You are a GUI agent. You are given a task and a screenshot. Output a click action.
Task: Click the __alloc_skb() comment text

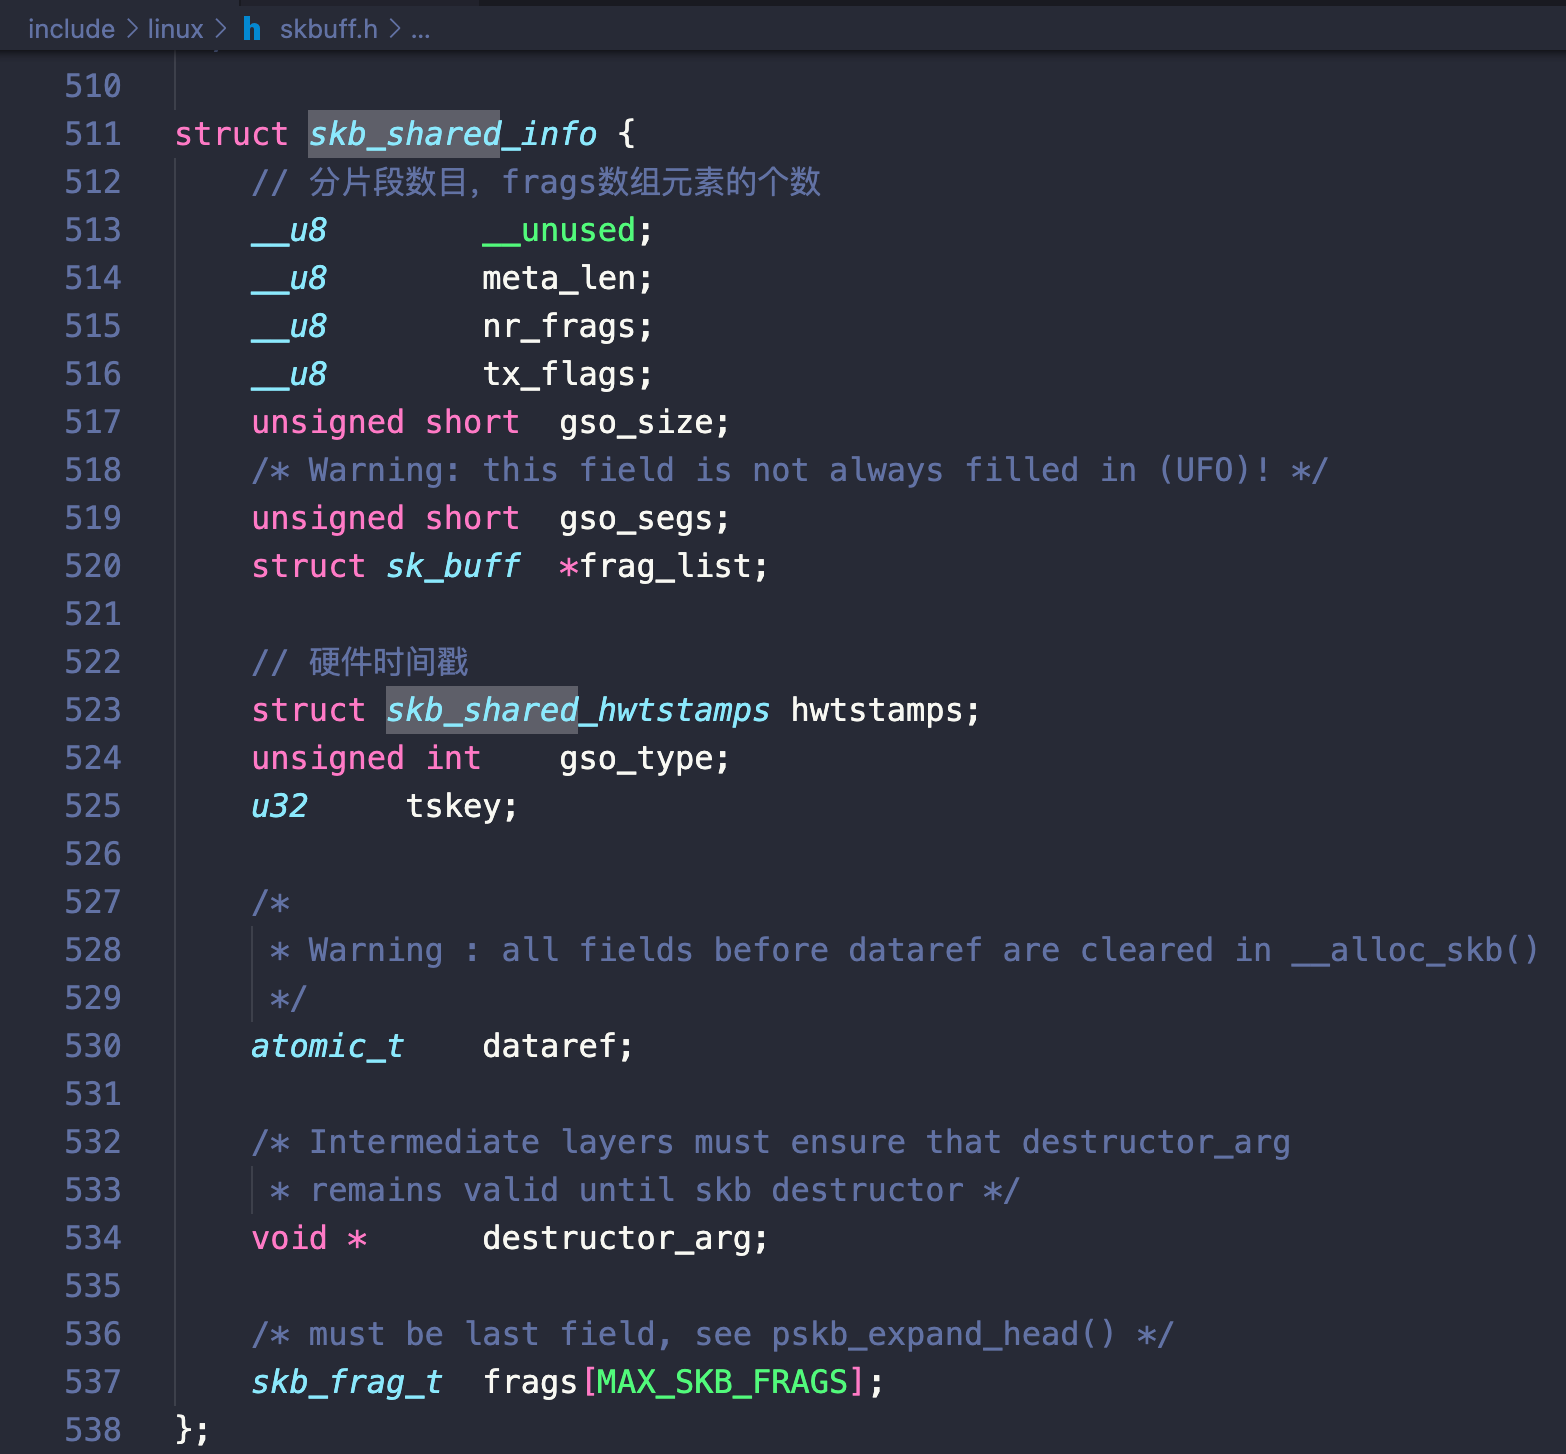pos(1415,950)
